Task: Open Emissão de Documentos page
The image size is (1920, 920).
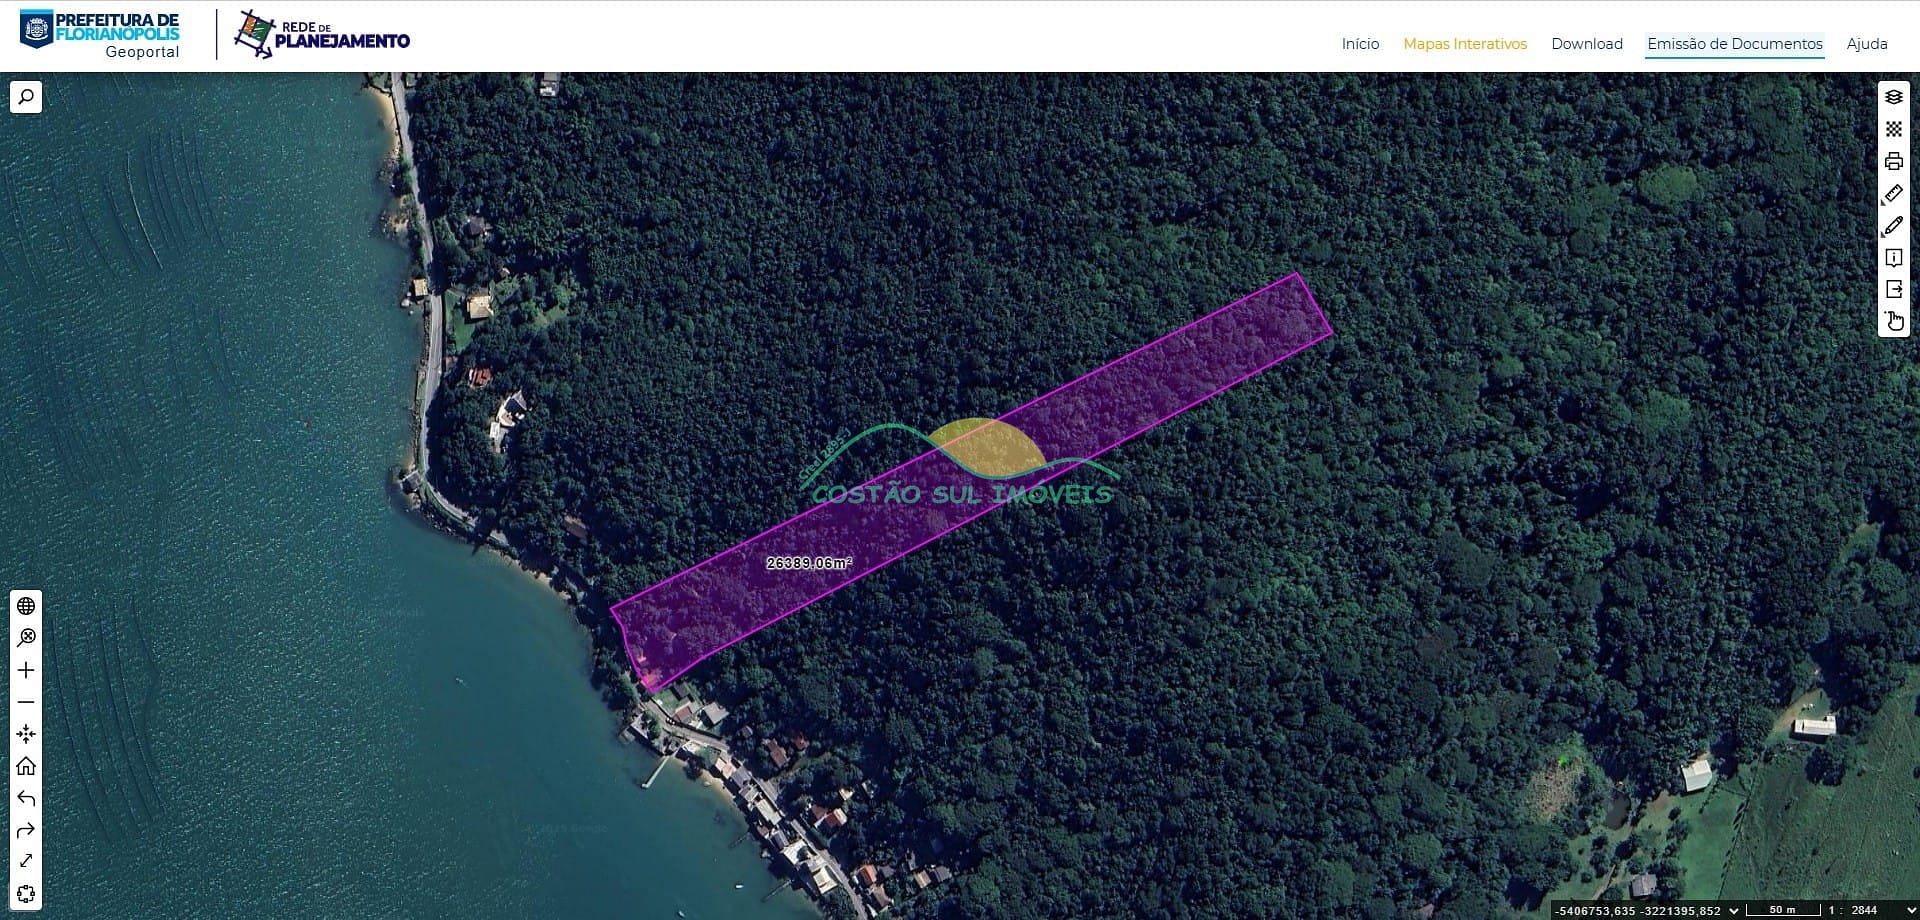Action: (1734, 44)
